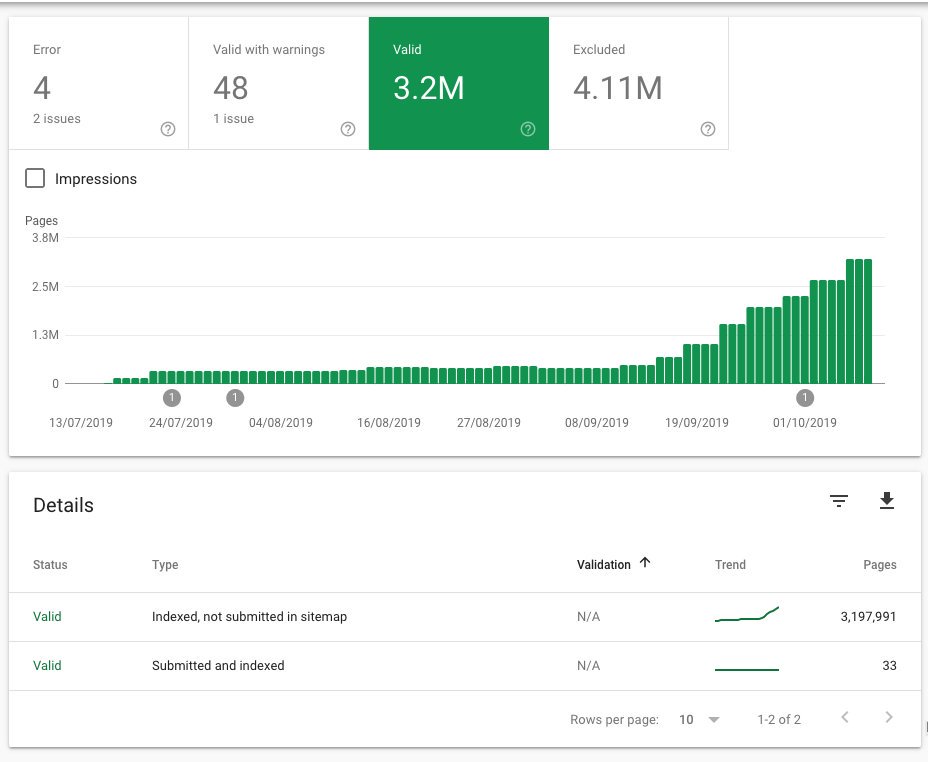Viewport: 928px width, 762px height.
Task: Open 'Submitted and indexed' row
Action: coord(465,666)
